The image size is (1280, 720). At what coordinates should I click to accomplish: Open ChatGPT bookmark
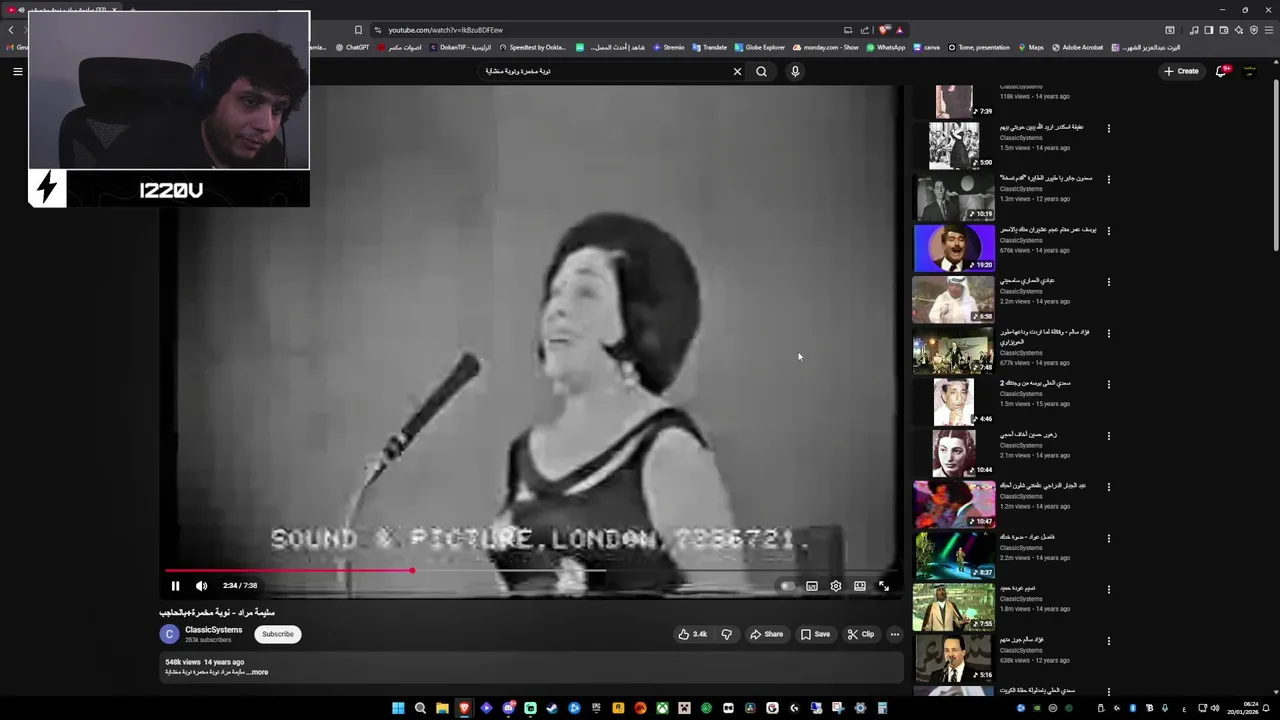tap(352, 47)
